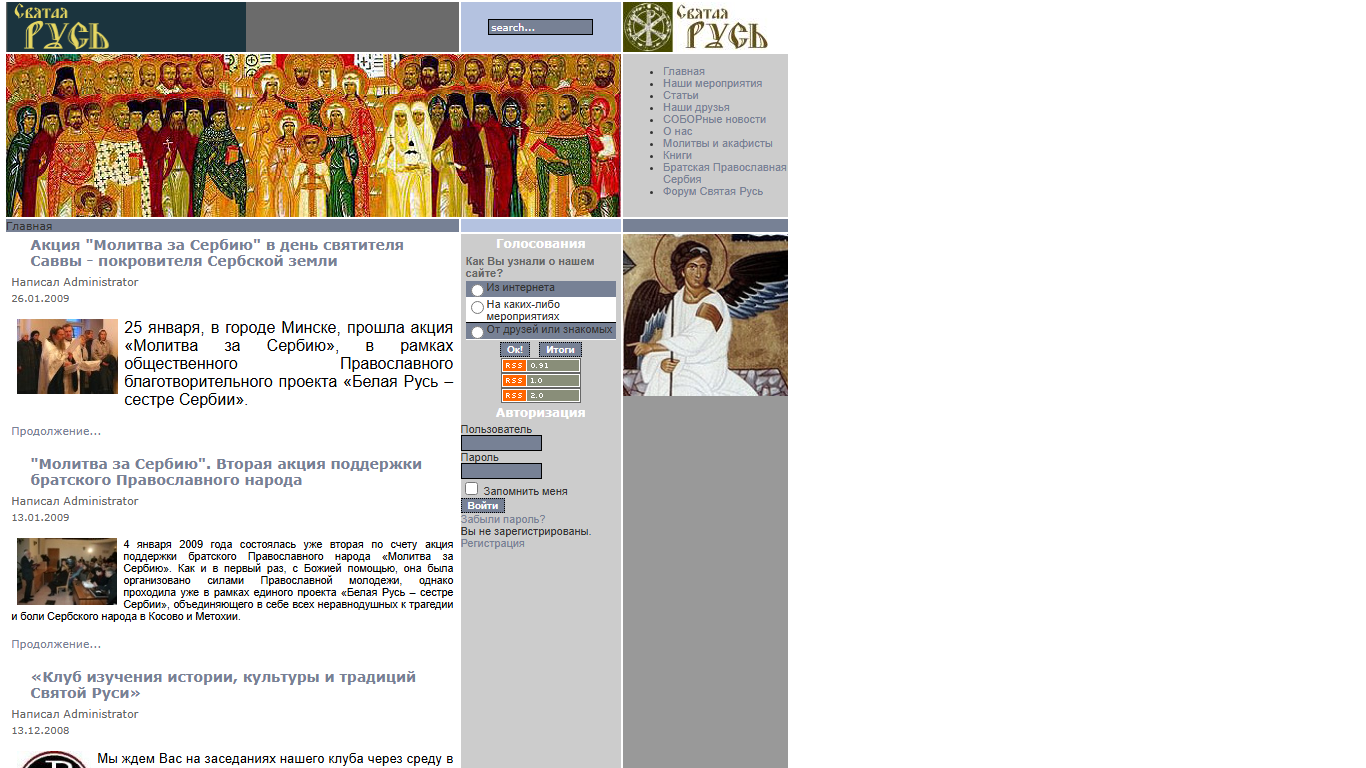Click the Голосования section heading
The width and height of the screenshot is (1366, 768).
pyautogui.click(x=541, y=243)
